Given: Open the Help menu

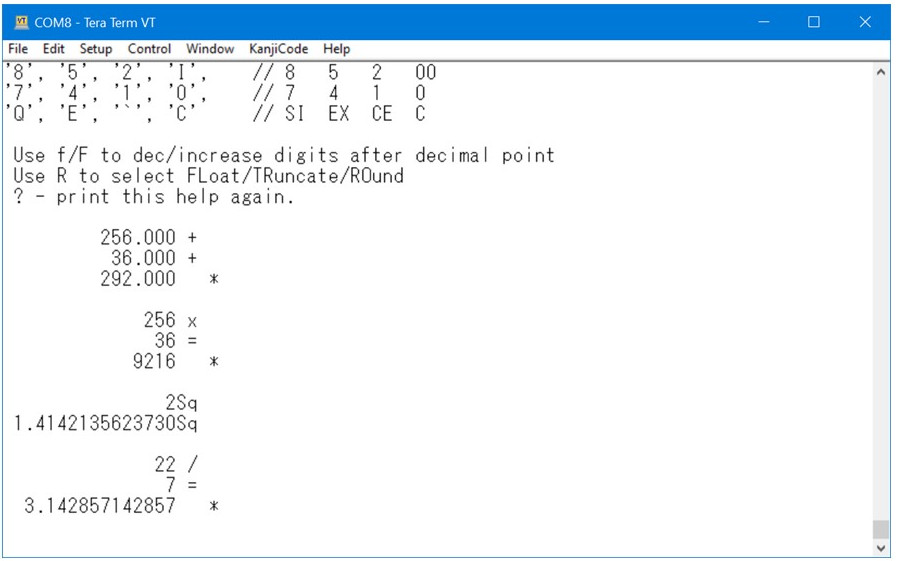Looking at the screenshot, I should [336, 49].
